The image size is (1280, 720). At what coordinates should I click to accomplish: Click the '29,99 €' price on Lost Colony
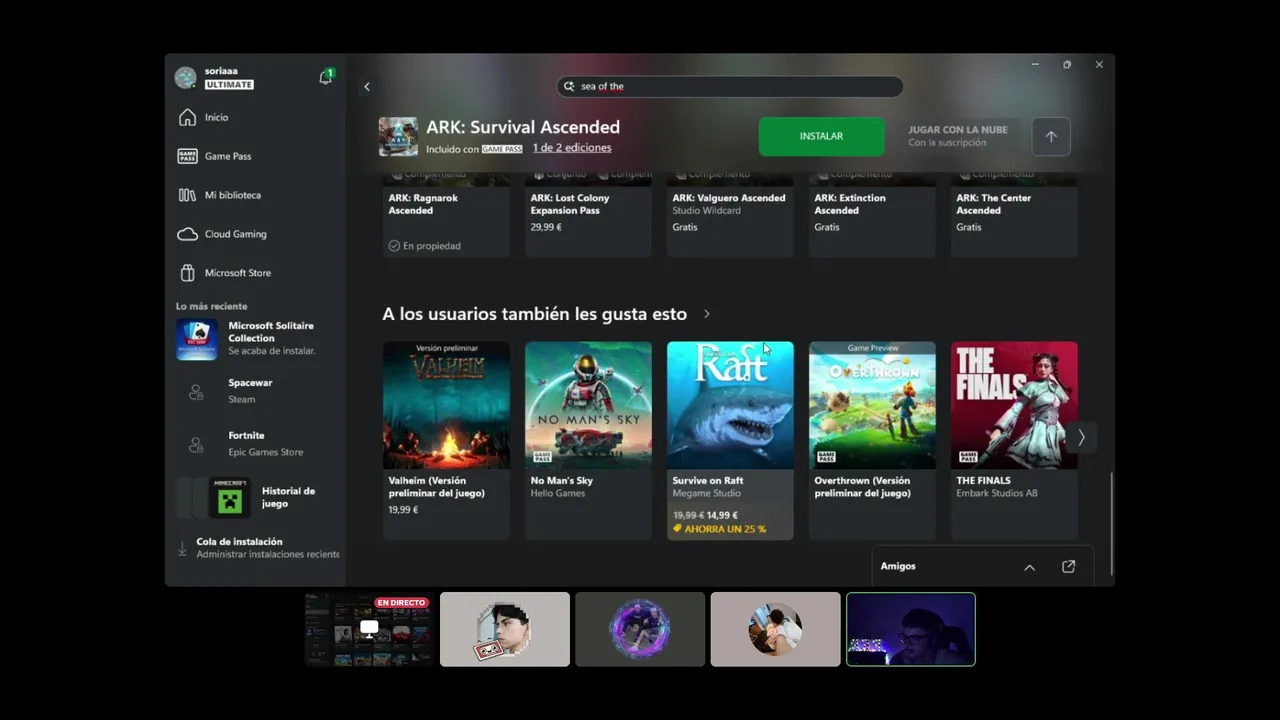click(x=546, y=227)
